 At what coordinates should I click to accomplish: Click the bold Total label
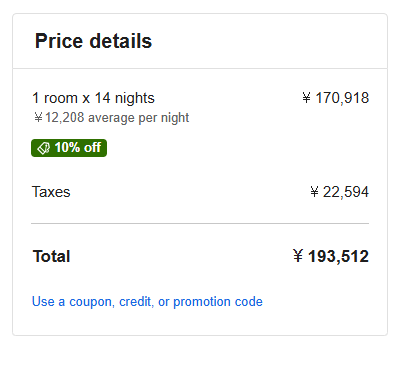[51, 256]
